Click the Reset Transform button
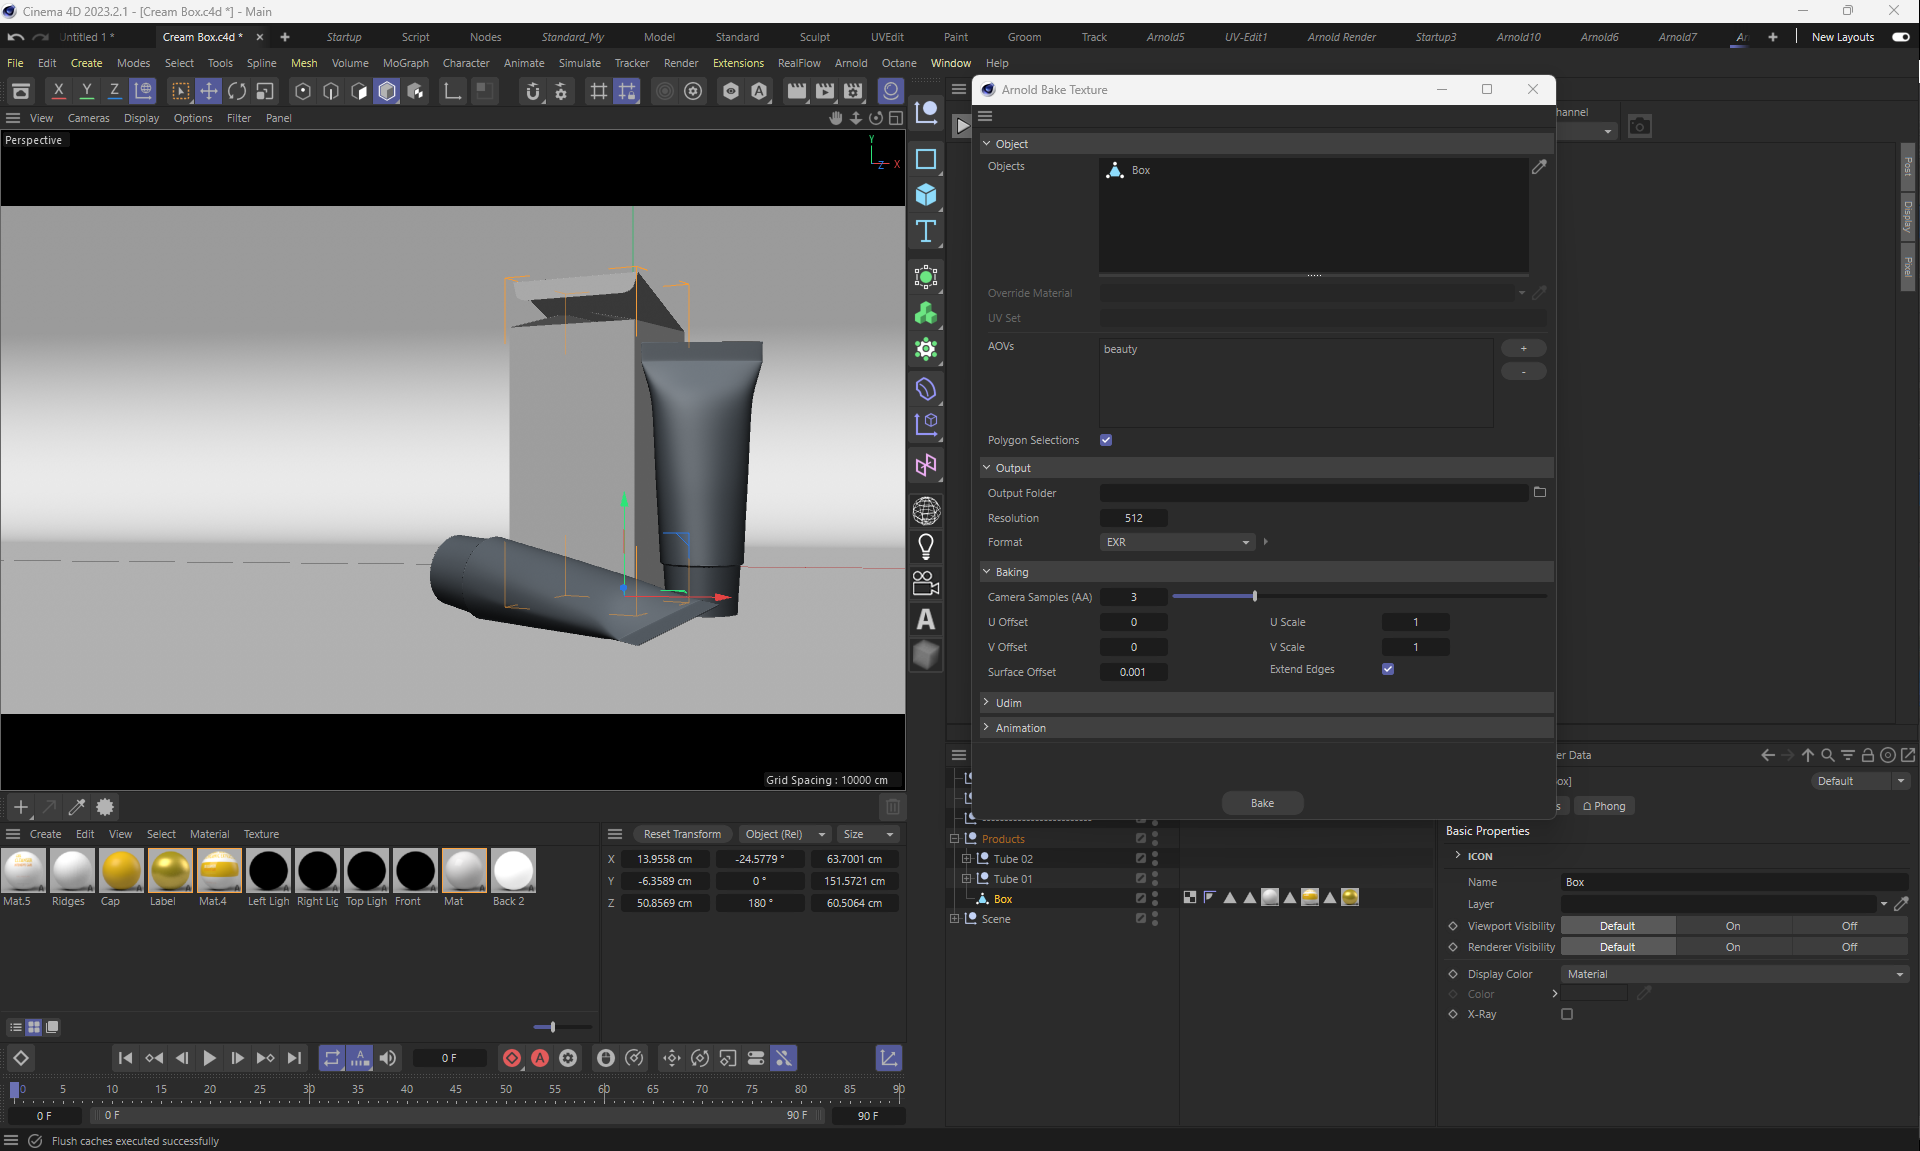This screenshot has height=1151, width=1920. pyautogui.click(x=682, y=834)
